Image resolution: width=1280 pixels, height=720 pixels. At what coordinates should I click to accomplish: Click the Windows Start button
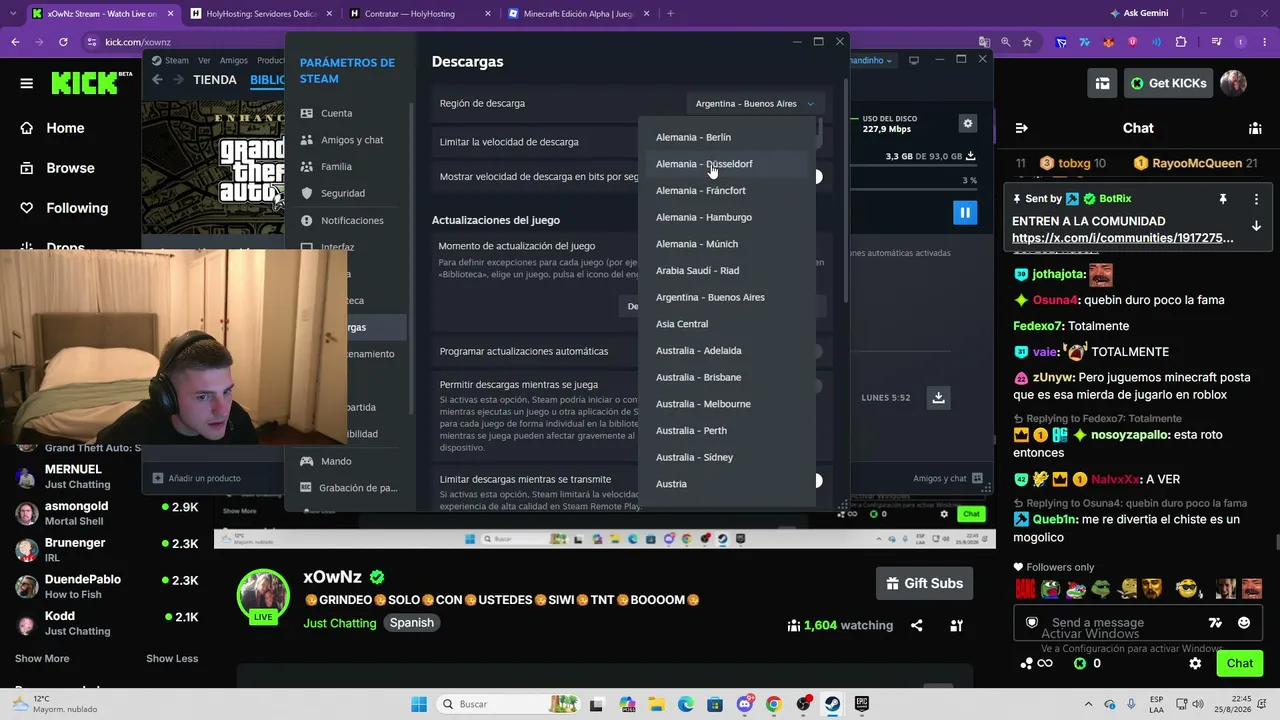[419, 704]
